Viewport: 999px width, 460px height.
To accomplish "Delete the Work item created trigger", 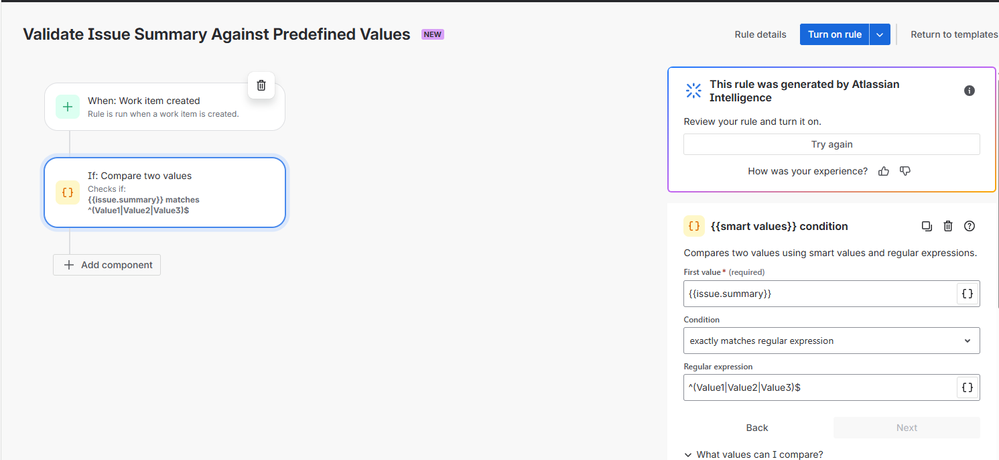I will click(x=261, y=85).
